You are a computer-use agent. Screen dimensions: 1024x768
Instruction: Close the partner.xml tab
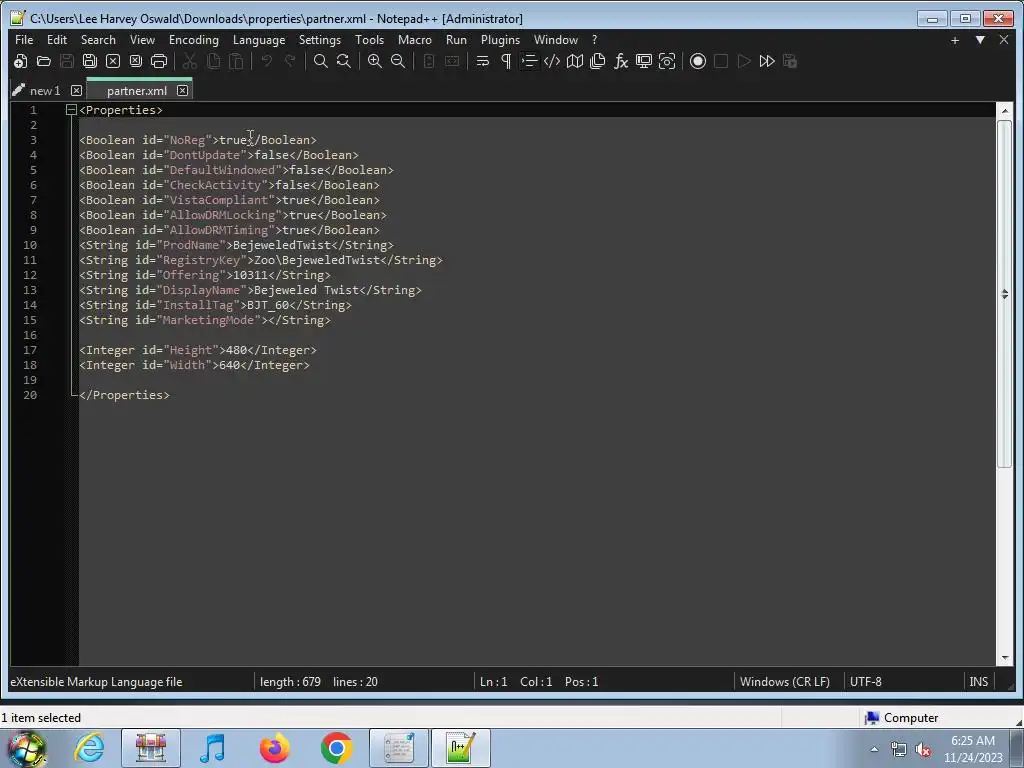tap(183, 91)
